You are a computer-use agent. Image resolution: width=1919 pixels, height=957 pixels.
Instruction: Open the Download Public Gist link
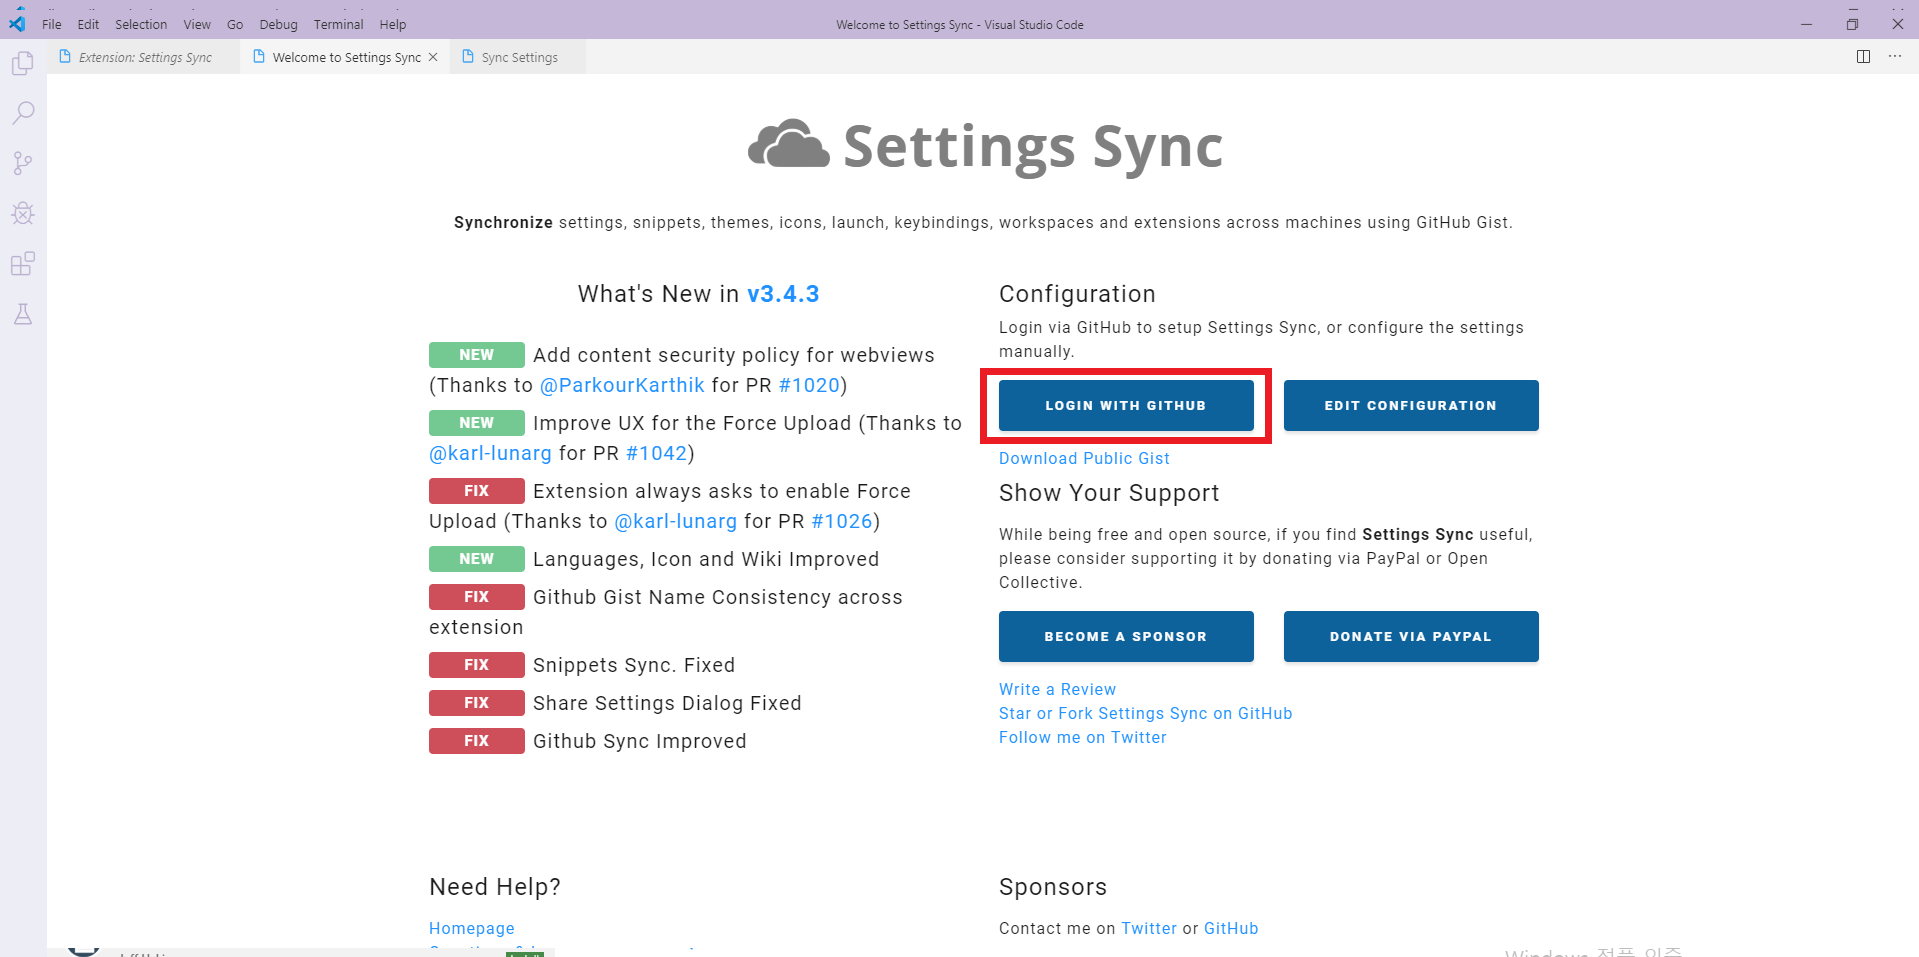pos(1084,458)
